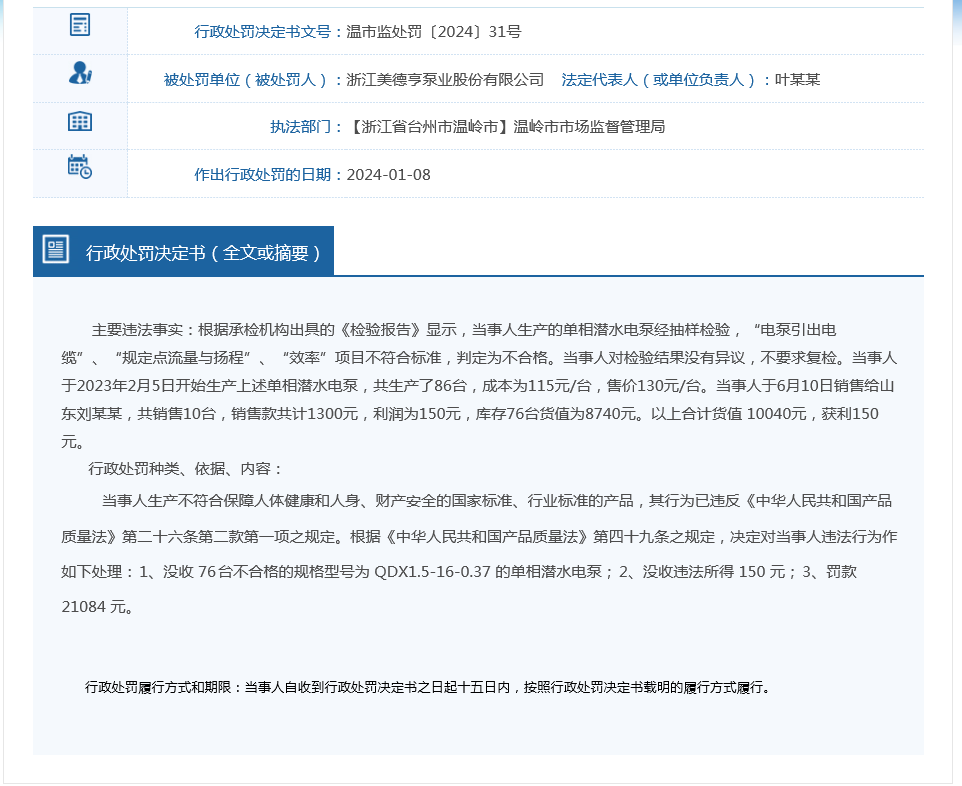
Task: Click the person icon beside 被处罚单位
Action: (x=80, y=72)
